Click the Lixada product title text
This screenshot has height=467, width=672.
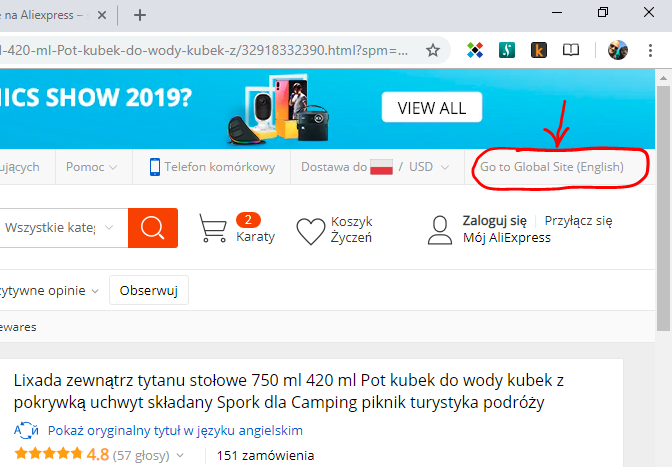coord(288,391)
